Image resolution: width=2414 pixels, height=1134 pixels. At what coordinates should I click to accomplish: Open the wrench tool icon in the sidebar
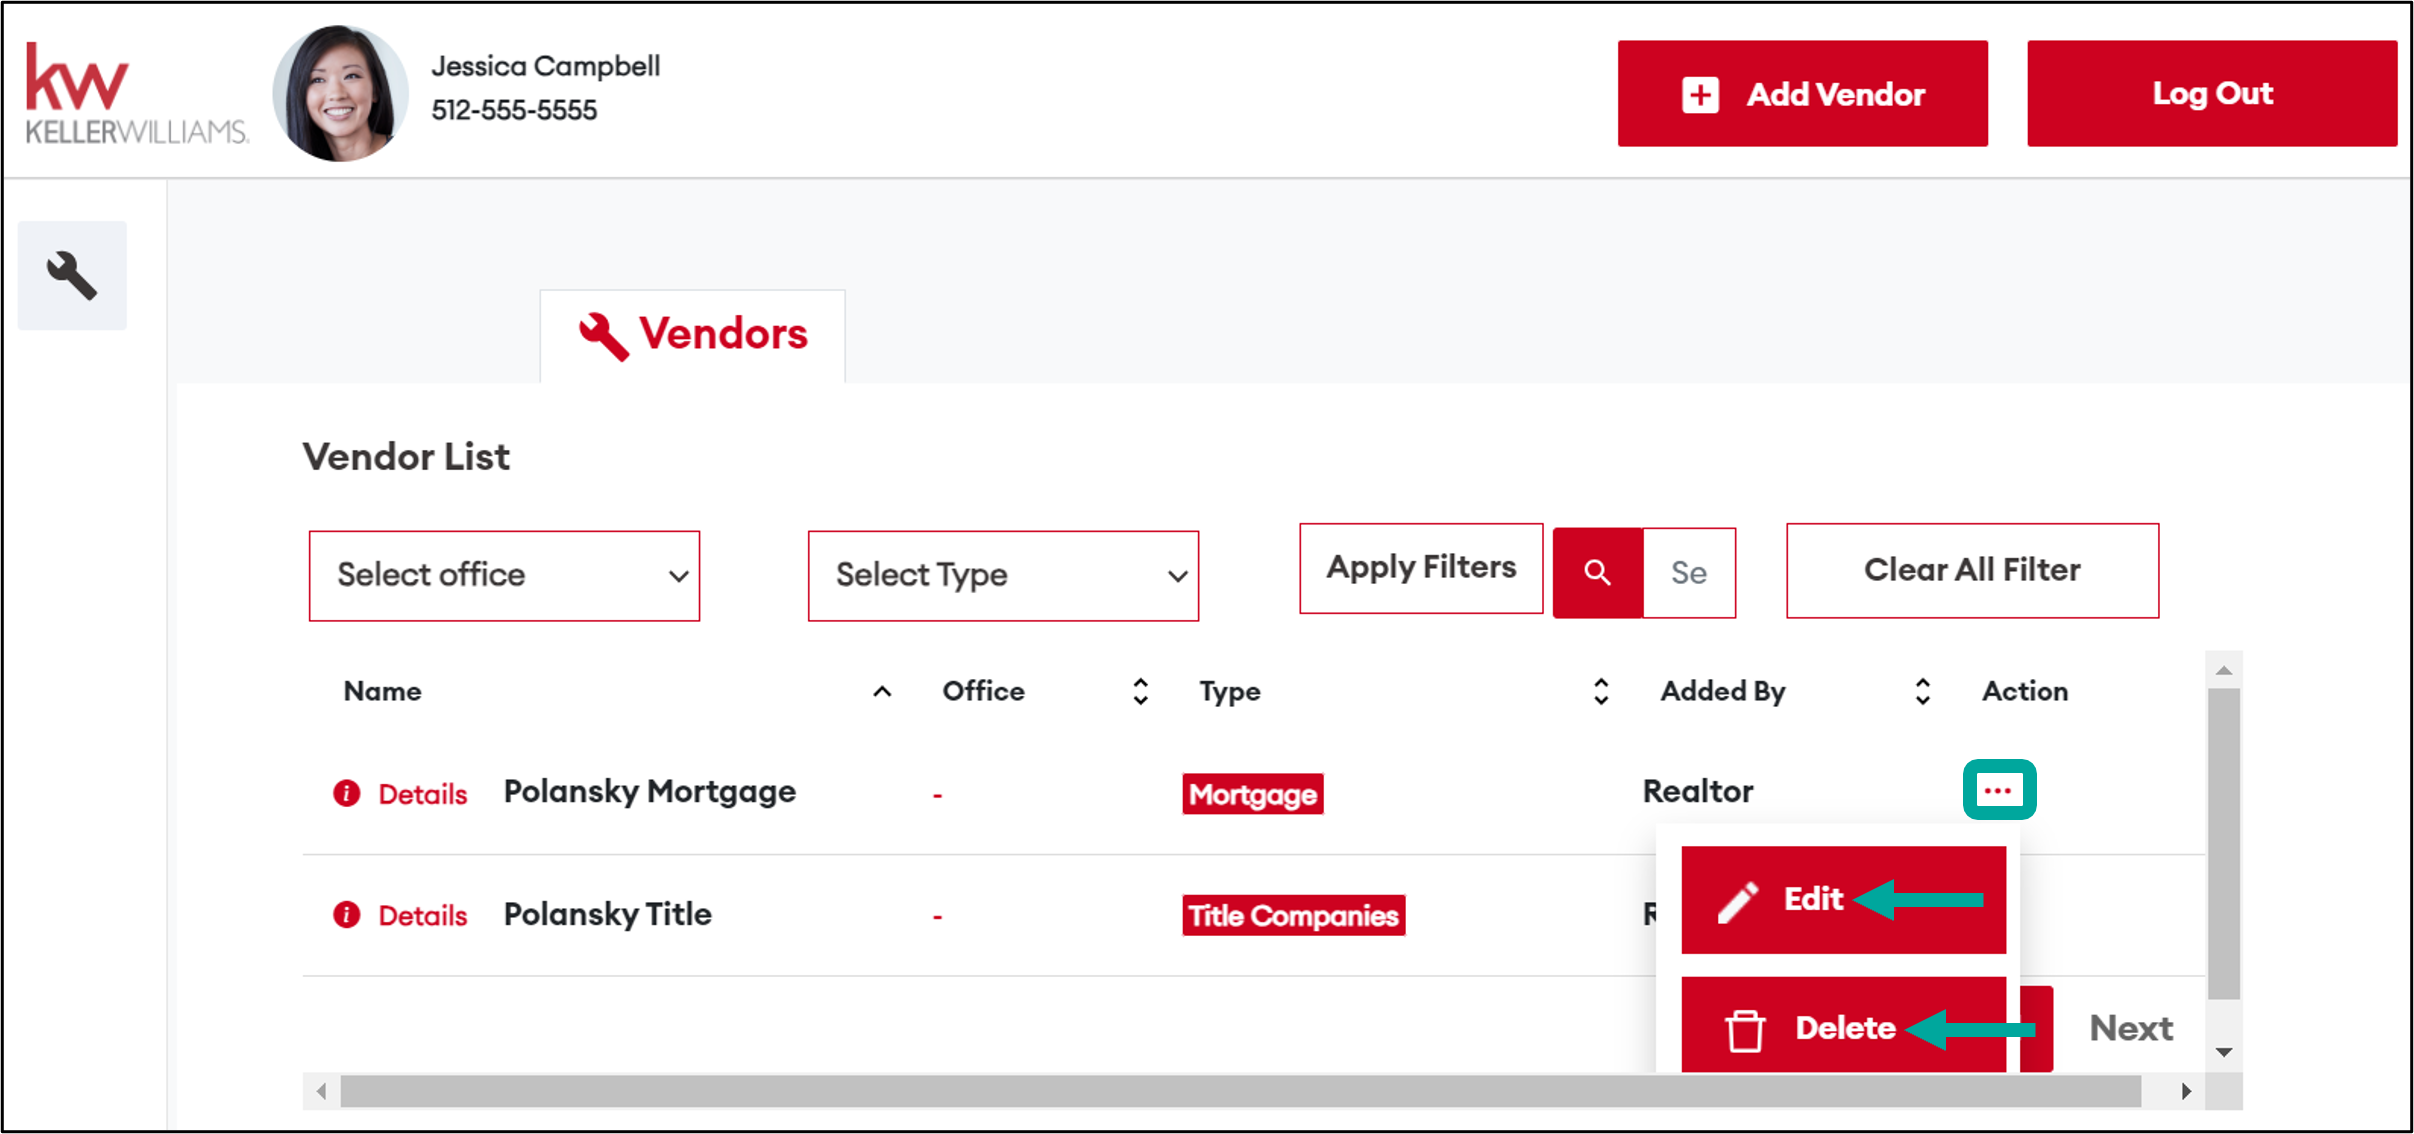[72, 274]
